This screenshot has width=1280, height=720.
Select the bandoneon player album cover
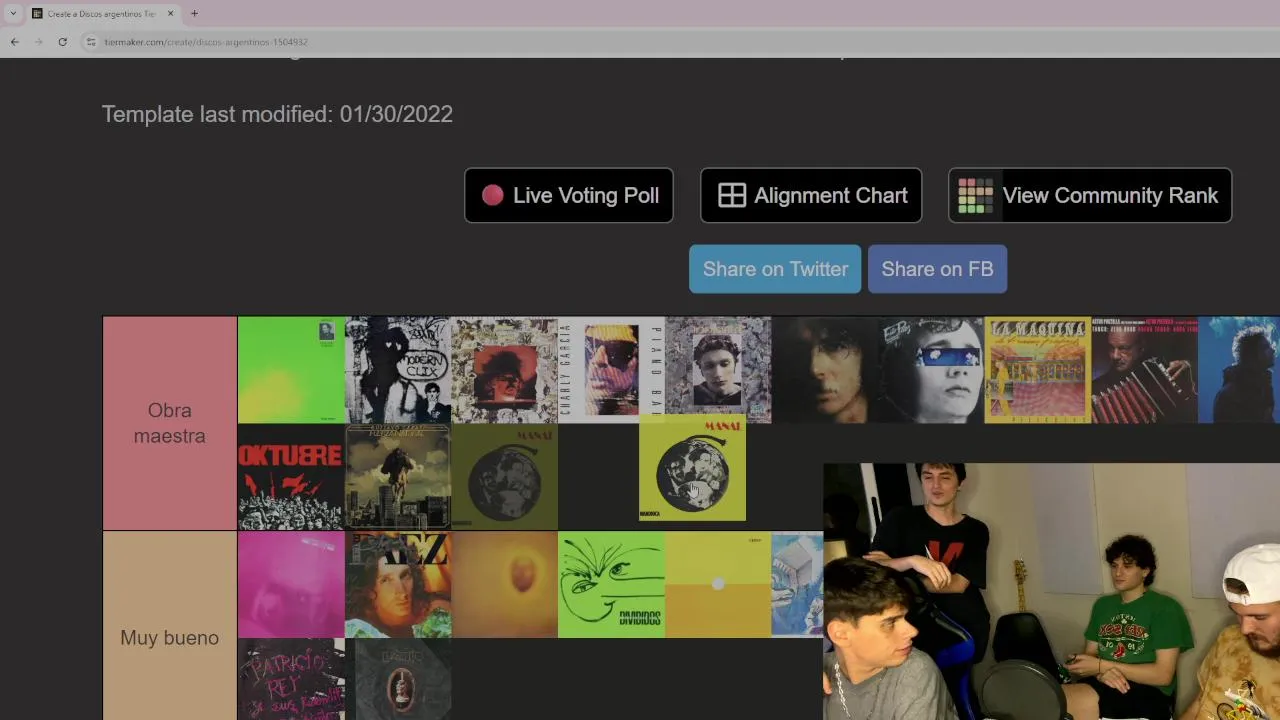coord(1144,370)
